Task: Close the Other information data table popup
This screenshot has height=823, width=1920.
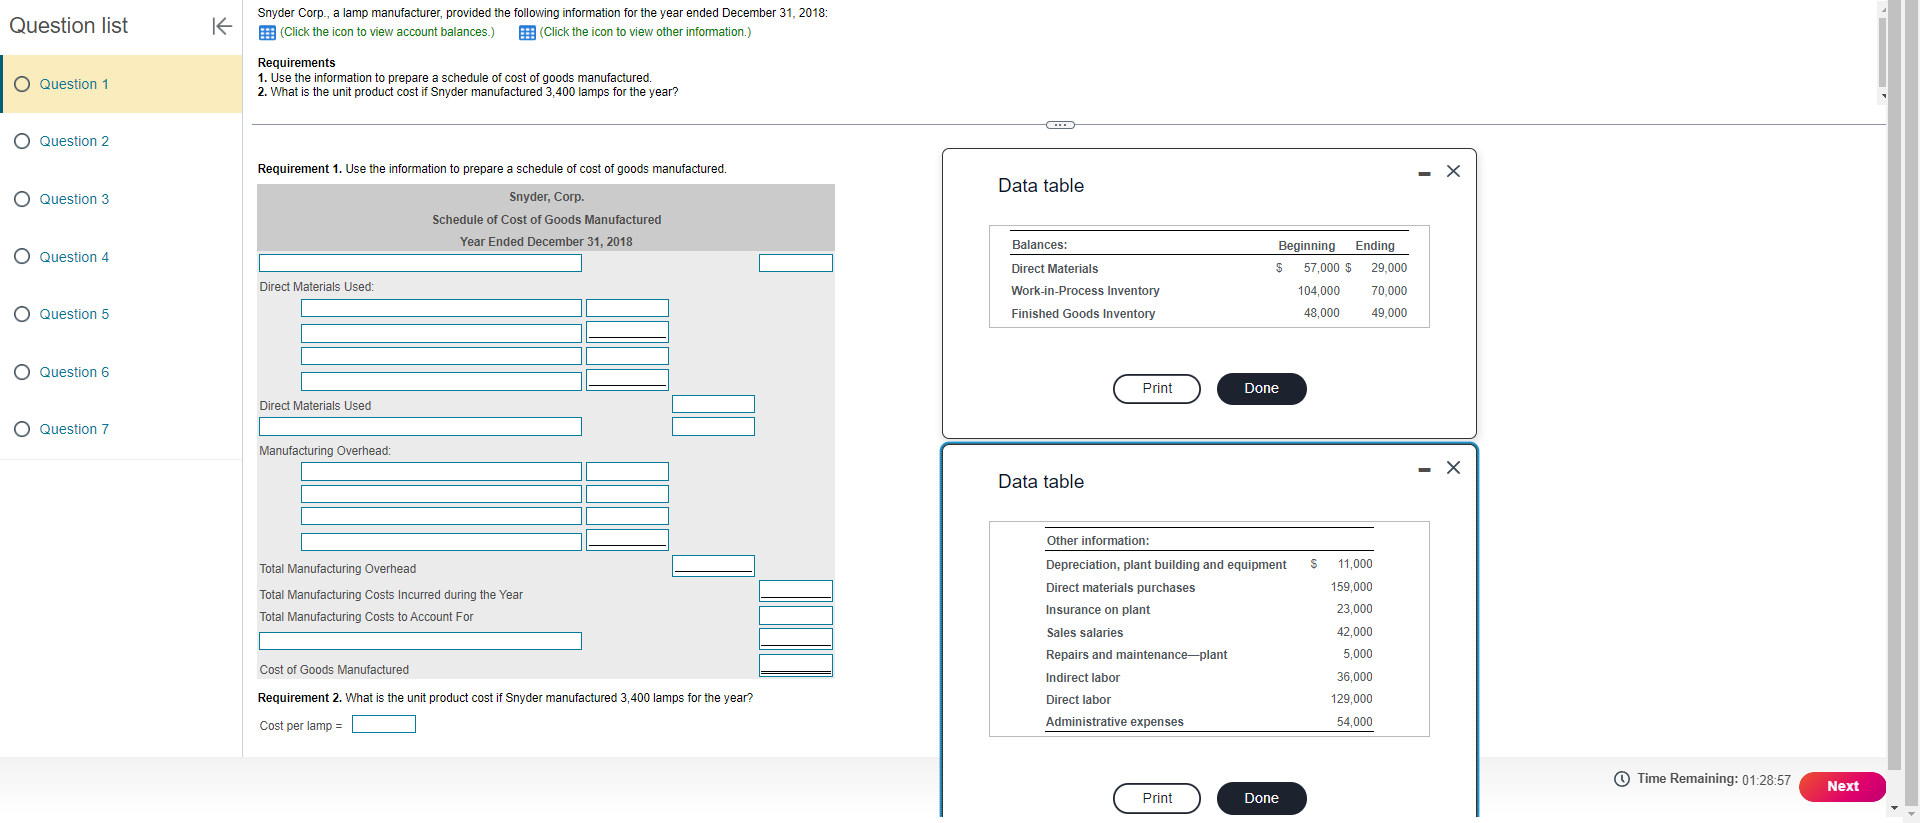Action: point(1453,467)
